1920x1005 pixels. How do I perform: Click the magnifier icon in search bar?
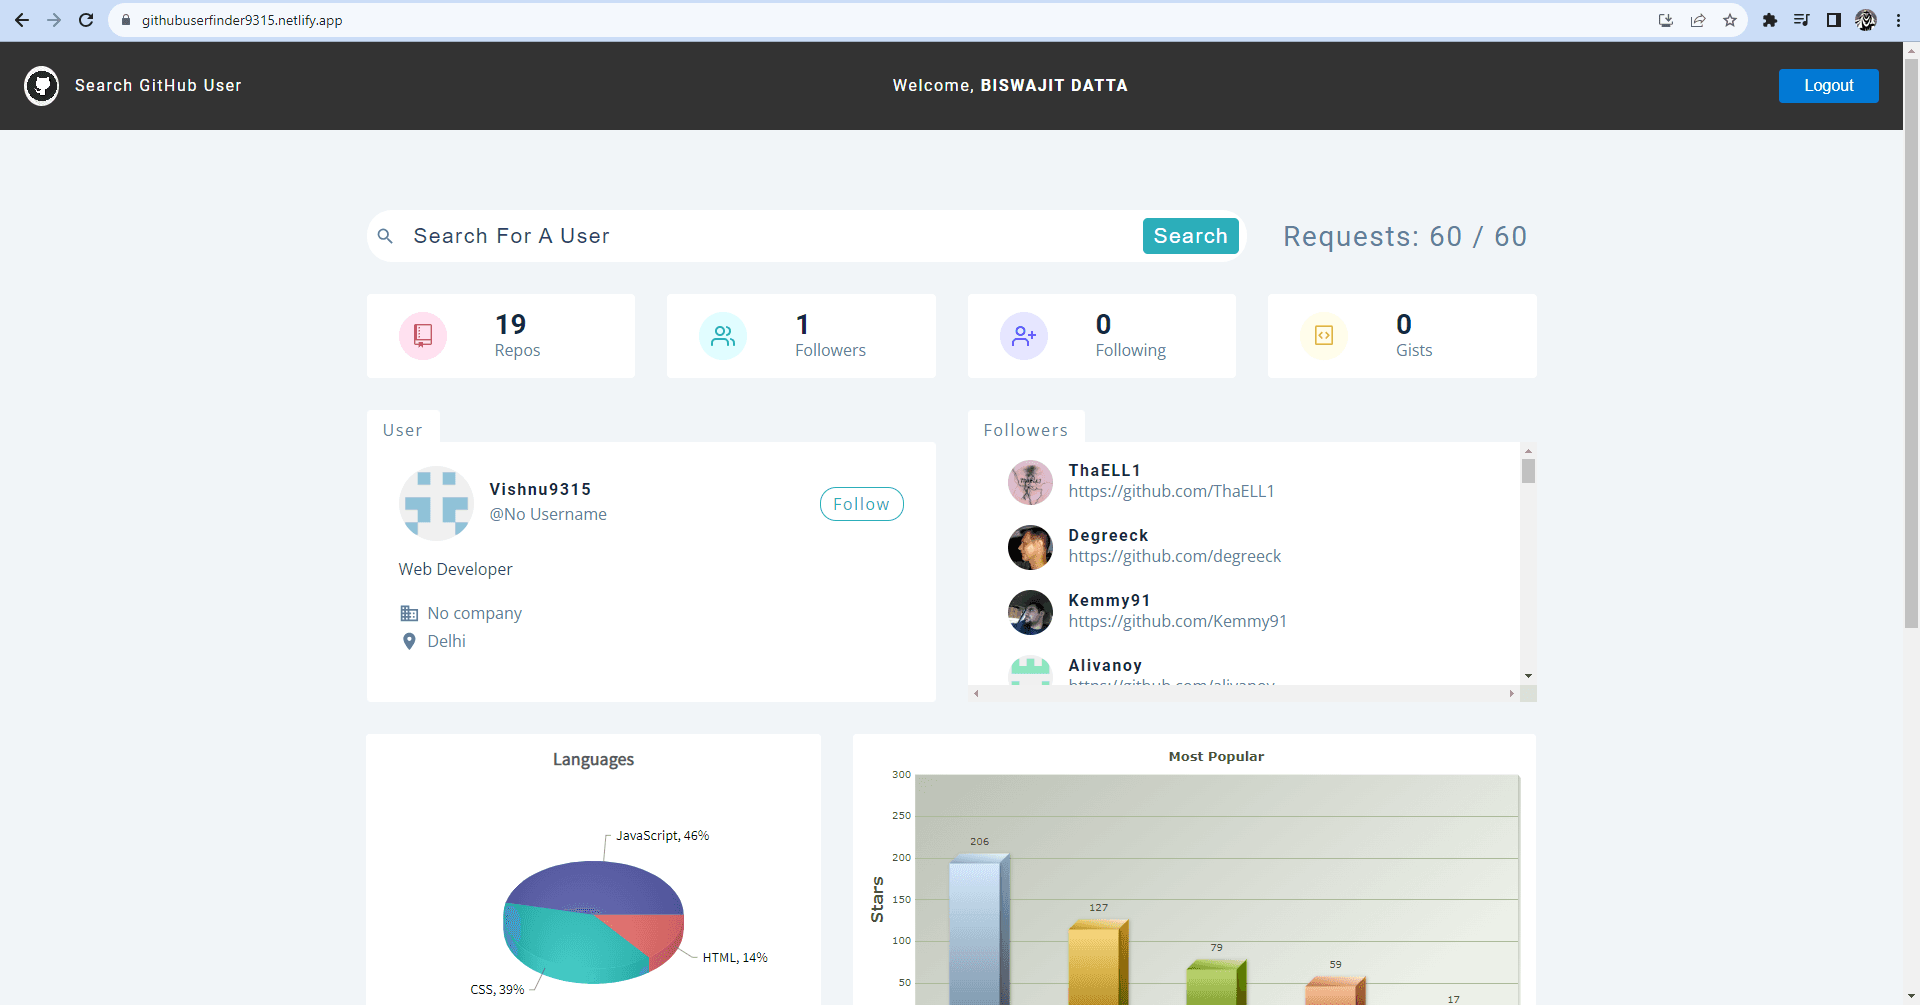point(385,236)
